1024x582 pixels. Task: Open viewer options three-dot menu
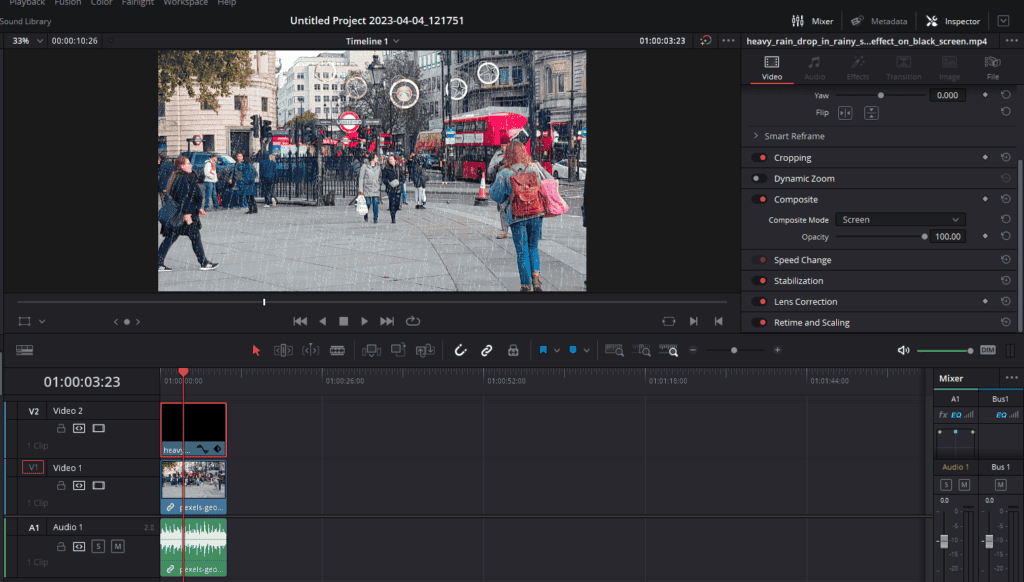point(728,40)
